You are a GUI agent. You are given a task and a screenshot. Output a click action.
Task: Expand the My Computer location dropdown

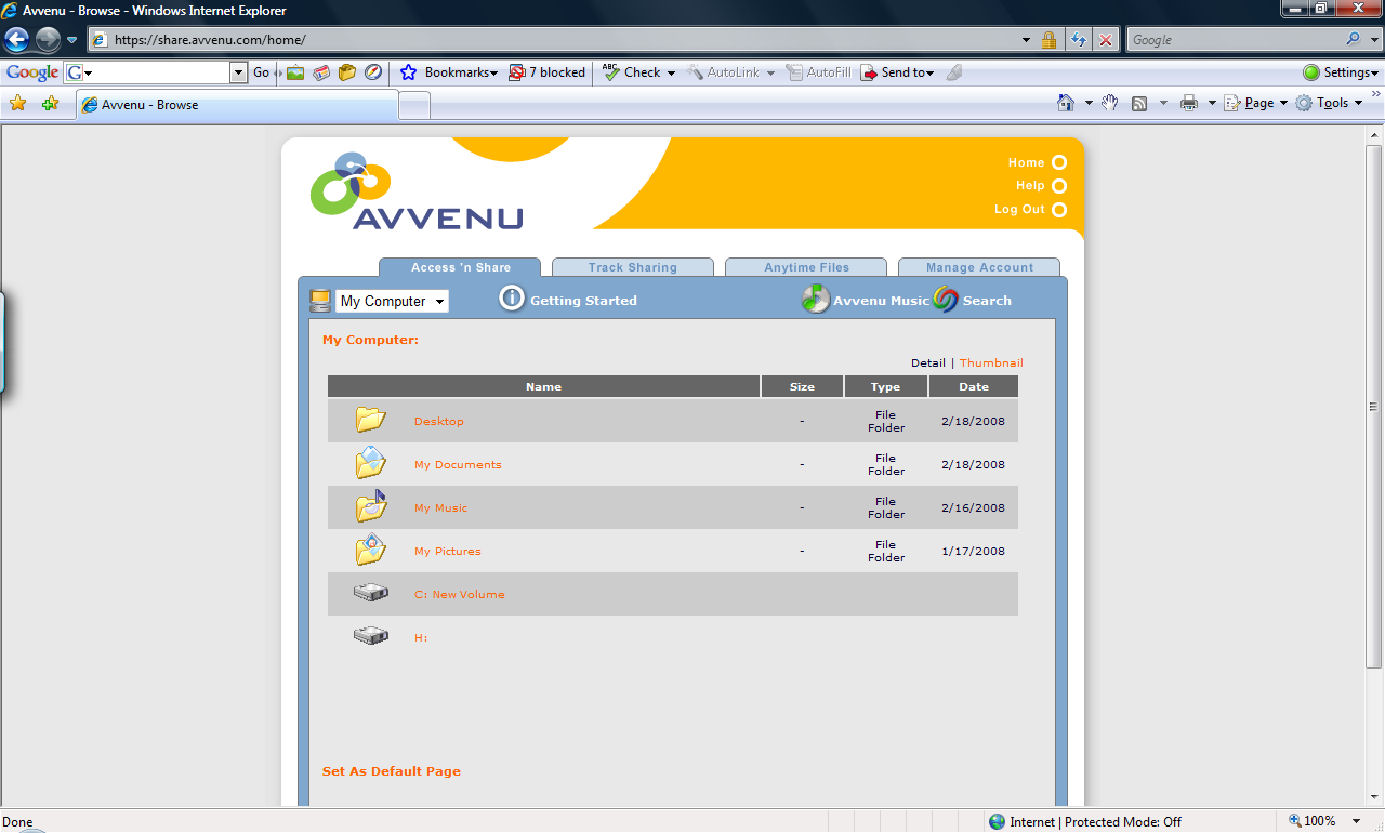(392, 301)
